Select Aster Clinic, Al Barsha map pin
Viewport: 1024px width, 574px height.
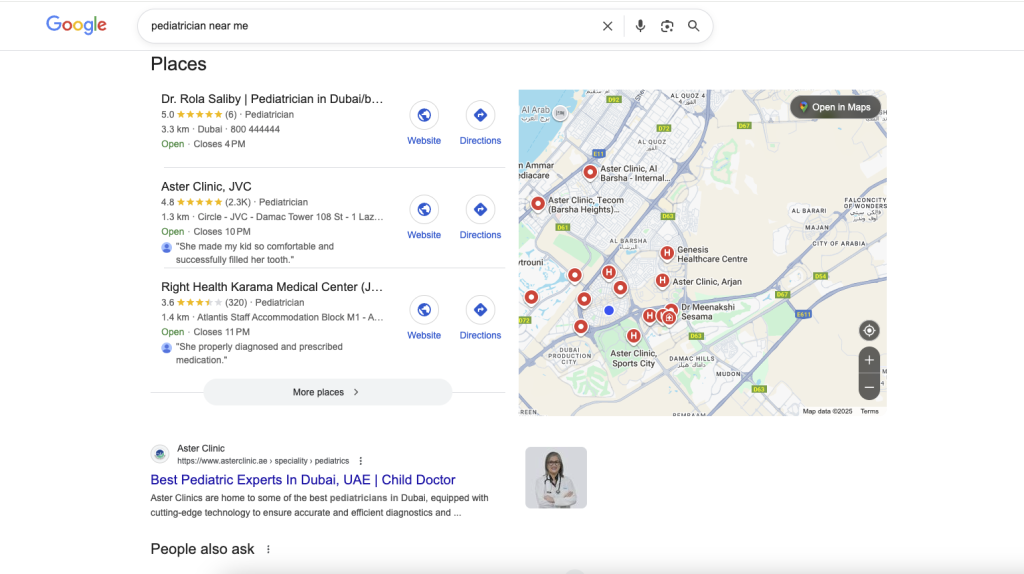pos(590,172)
